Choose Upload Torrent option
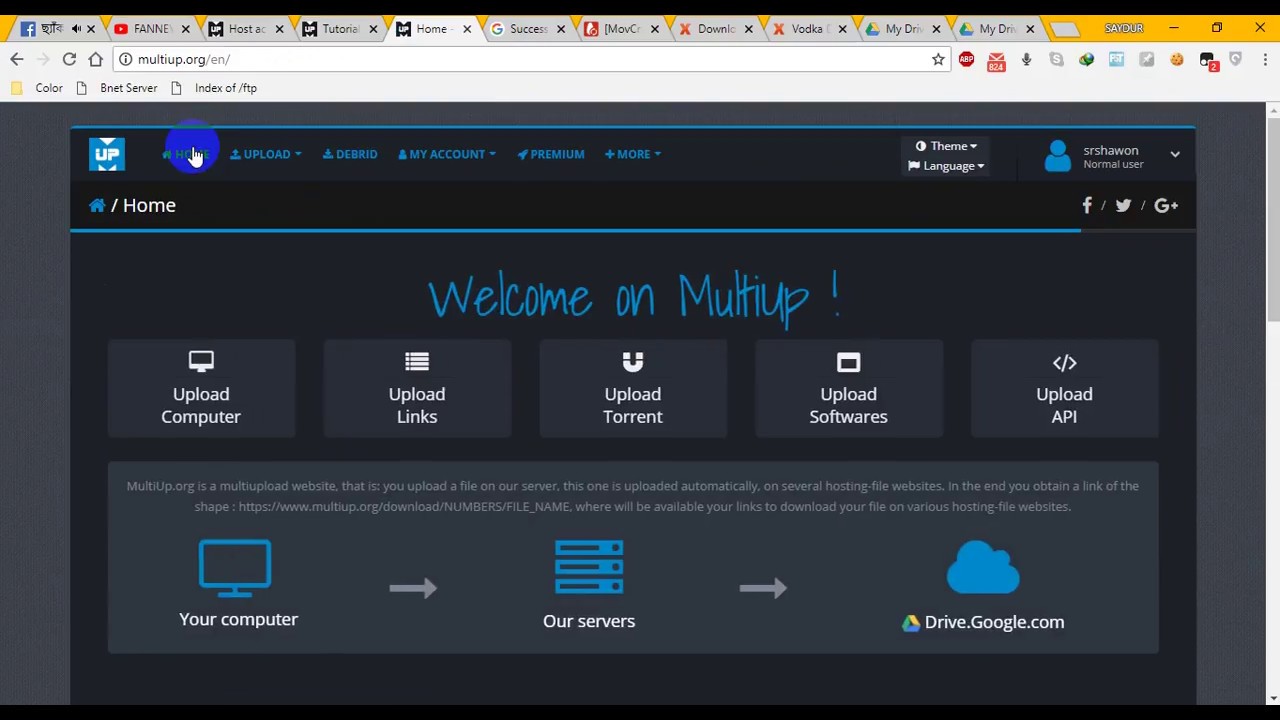Image resolution: width=1280 pixels, height=720 pixels. 633,389
